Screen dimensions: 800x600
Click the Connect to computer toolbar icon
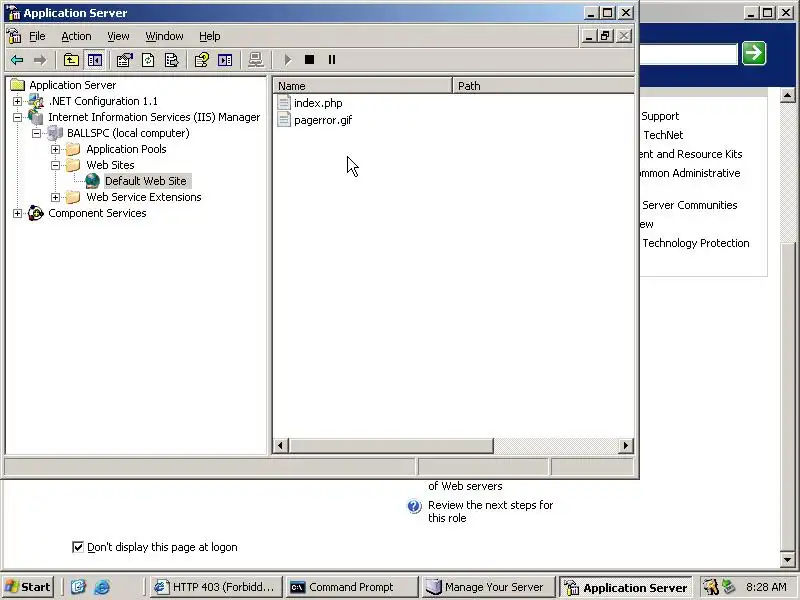pos(256,60)
